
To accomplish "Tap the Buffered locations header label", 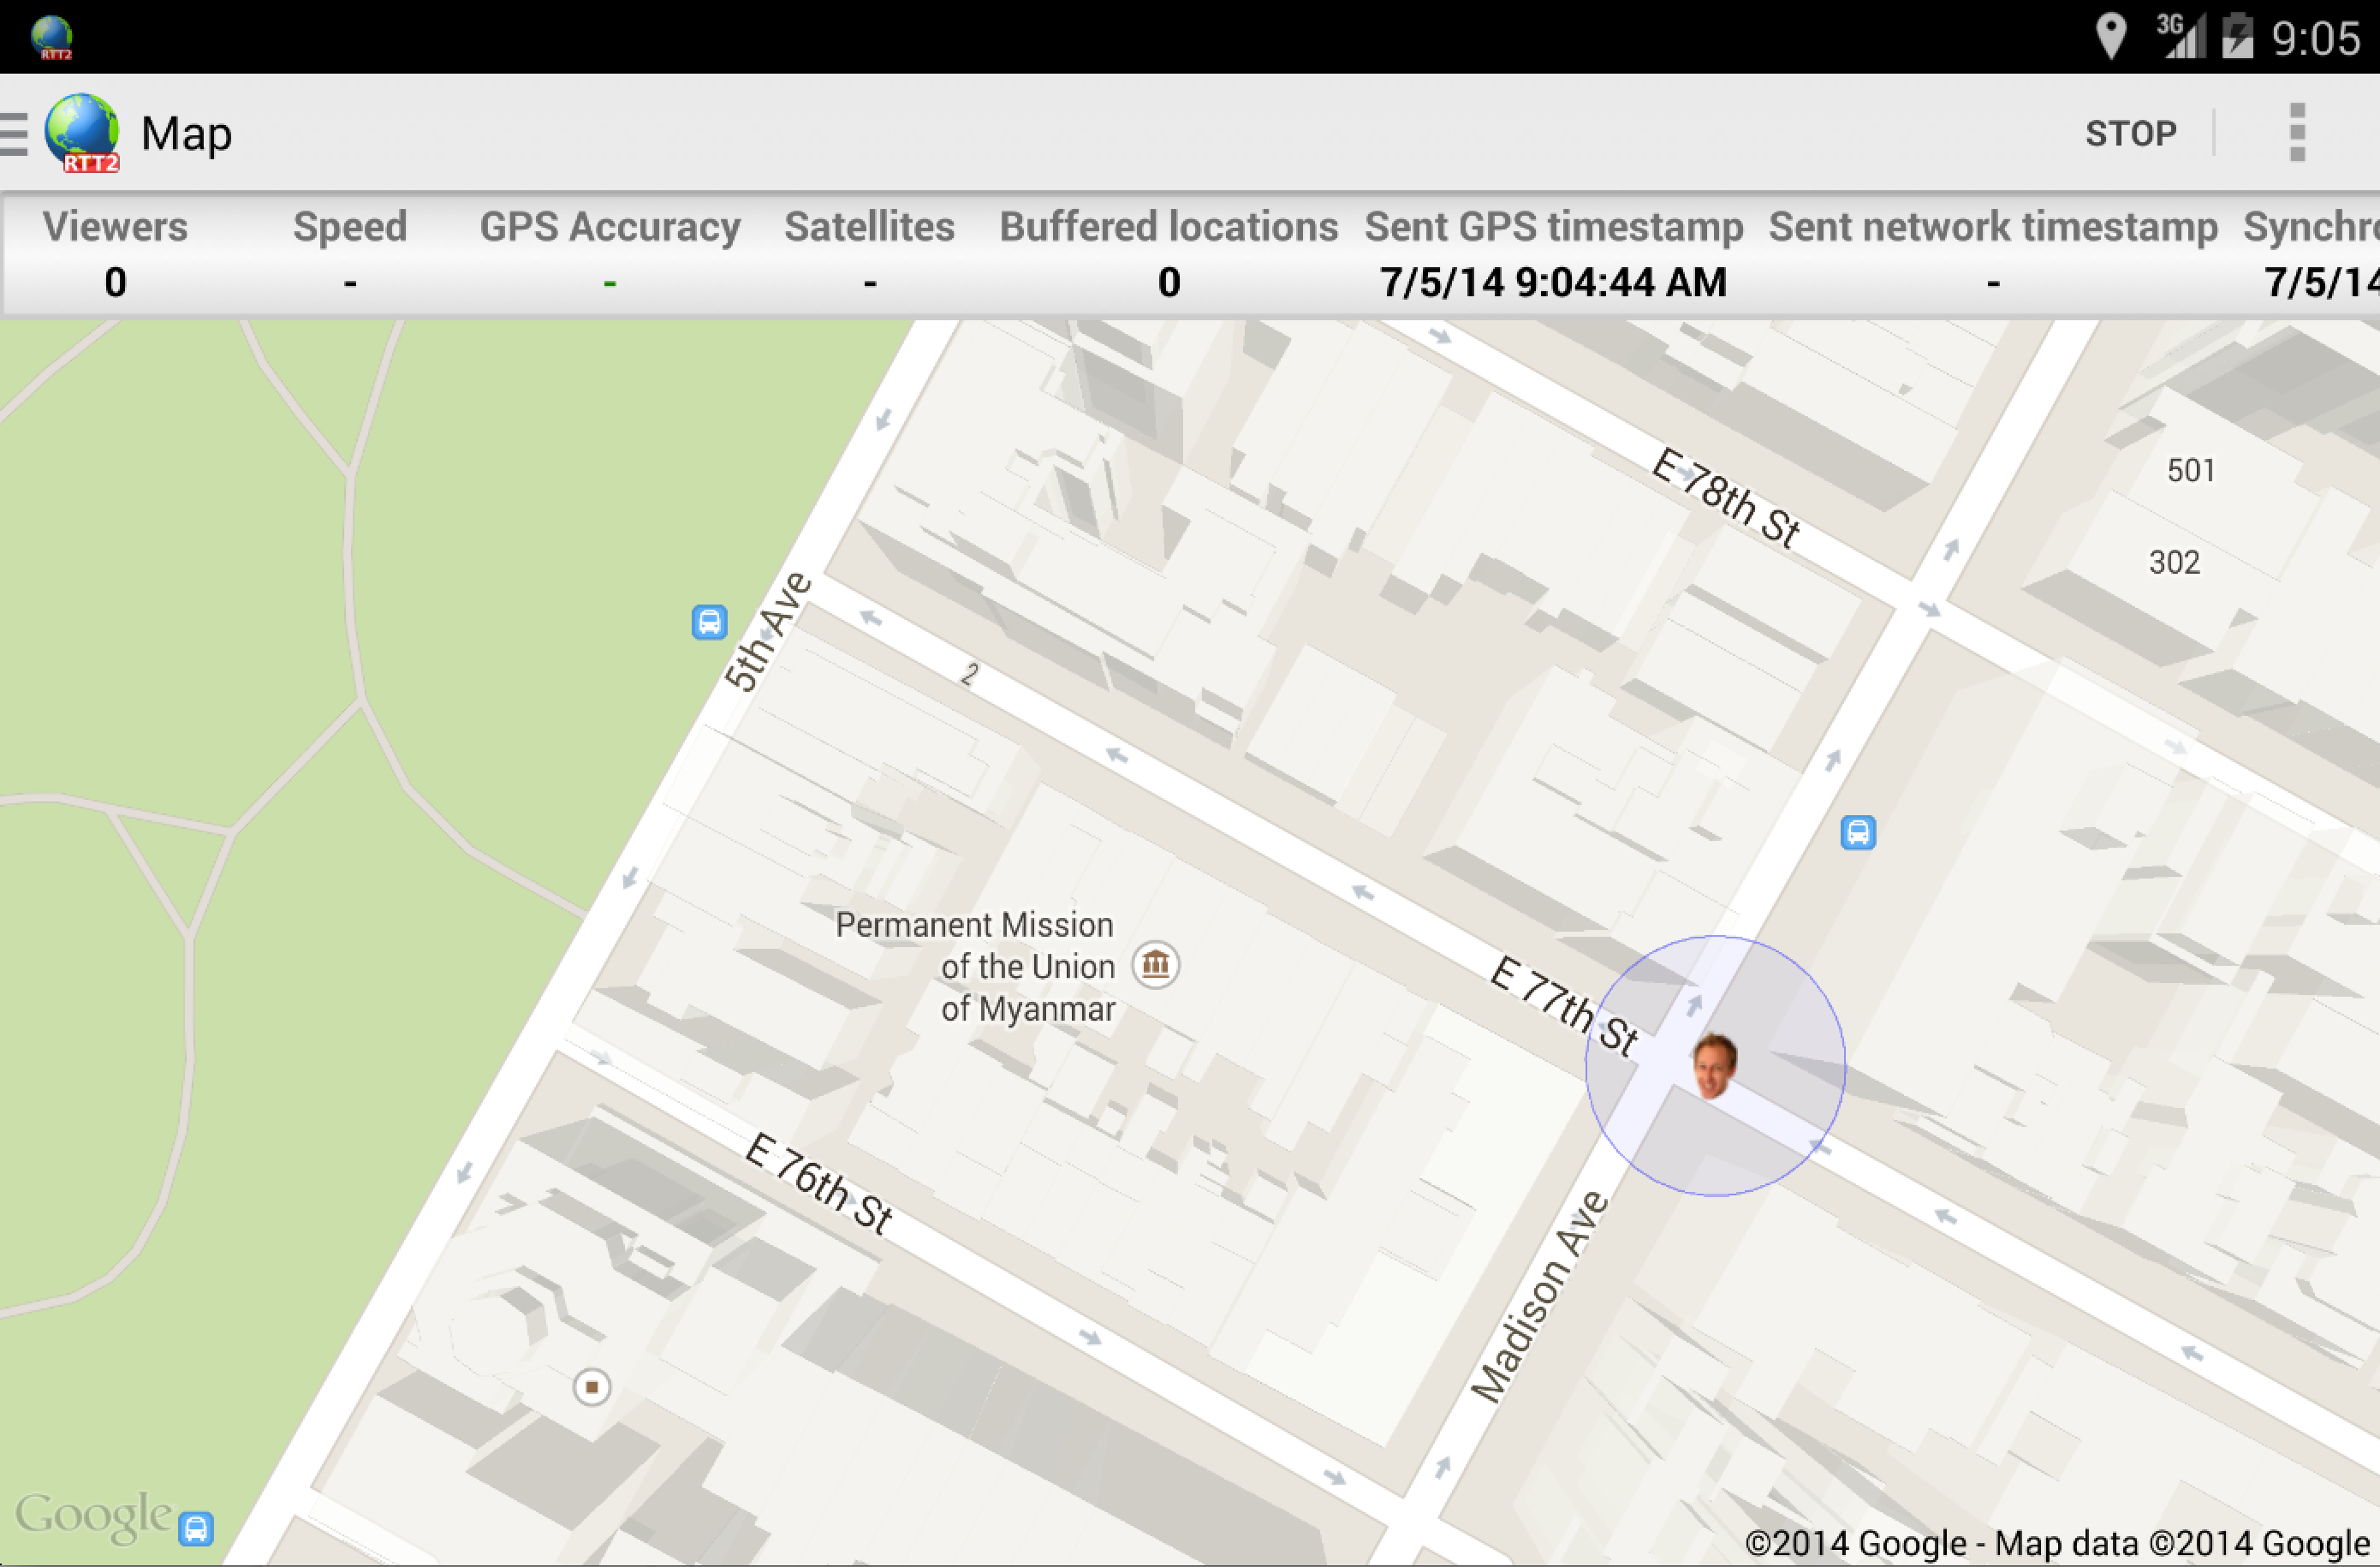I will point(1169,227).
